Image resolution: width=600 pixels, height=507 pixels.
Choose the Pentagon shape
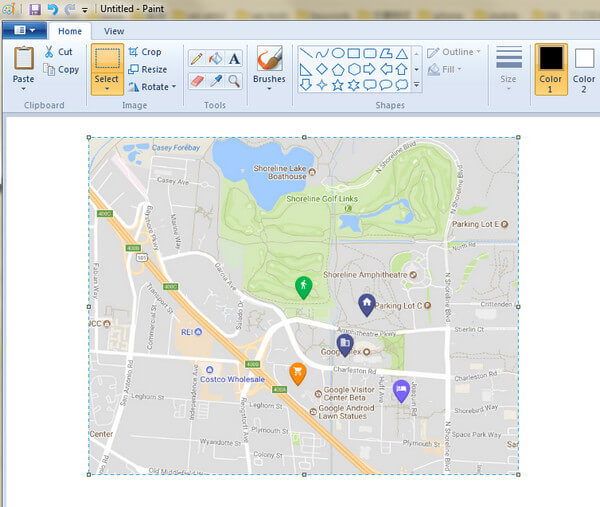[338, 69]
